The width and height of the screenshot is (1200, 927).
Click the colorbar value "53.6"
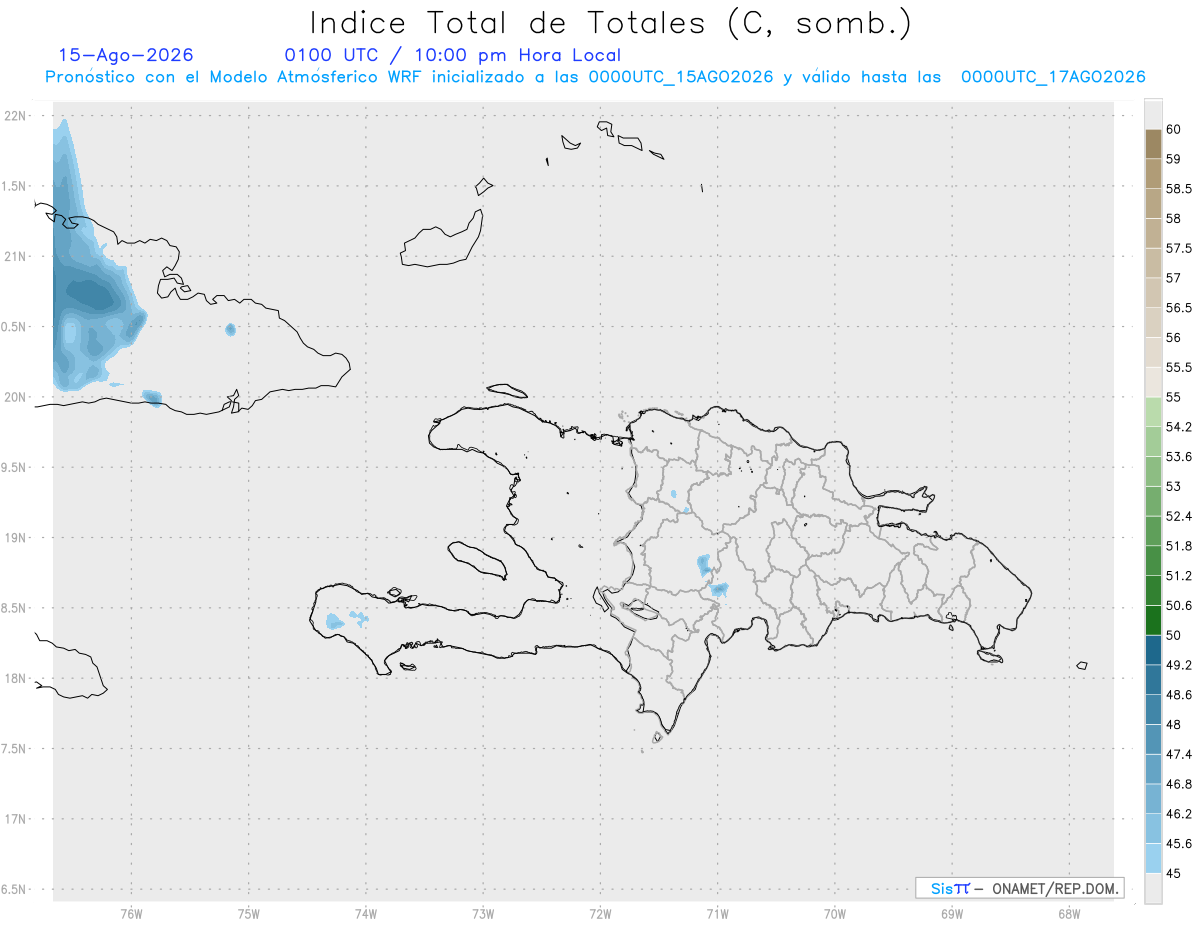1180,457
